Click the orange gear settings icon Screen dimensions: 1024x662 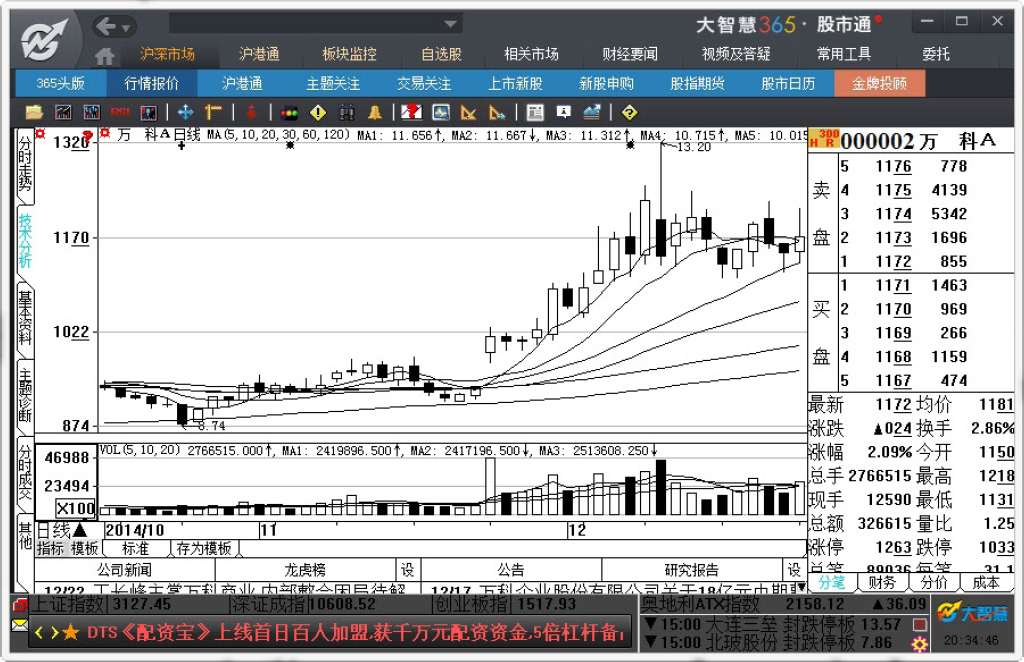pyautogui.click(x=920, y=644)
